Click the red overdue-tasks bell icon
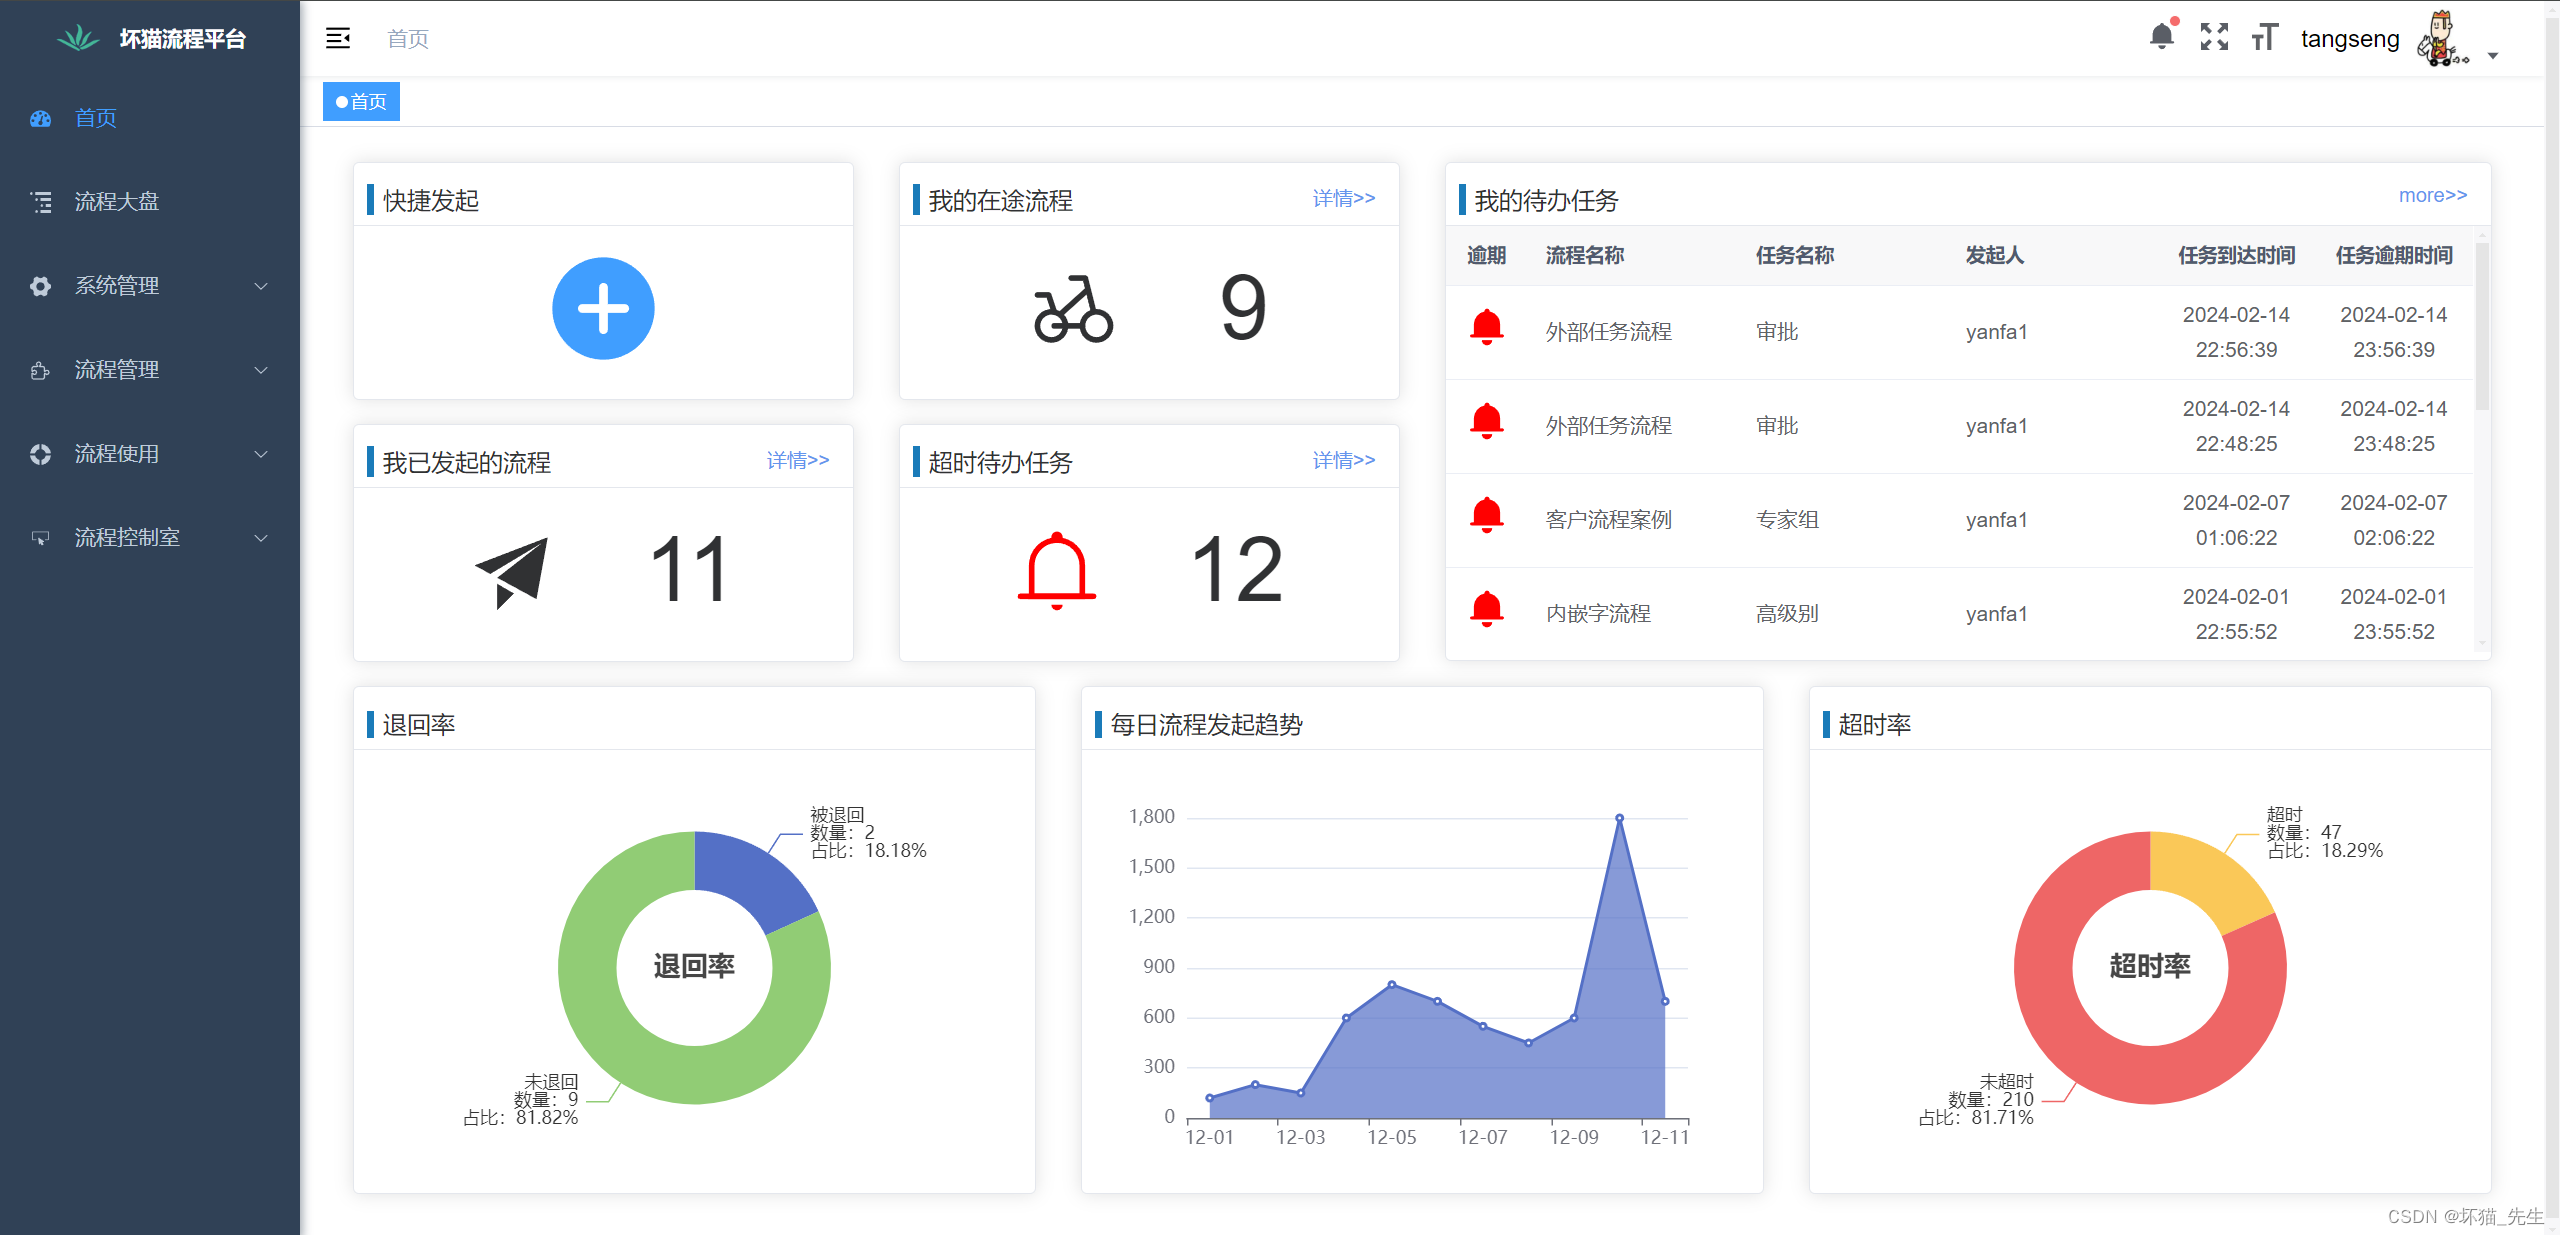Viewport: 2560px width, 1235px height. (1056, 571)
